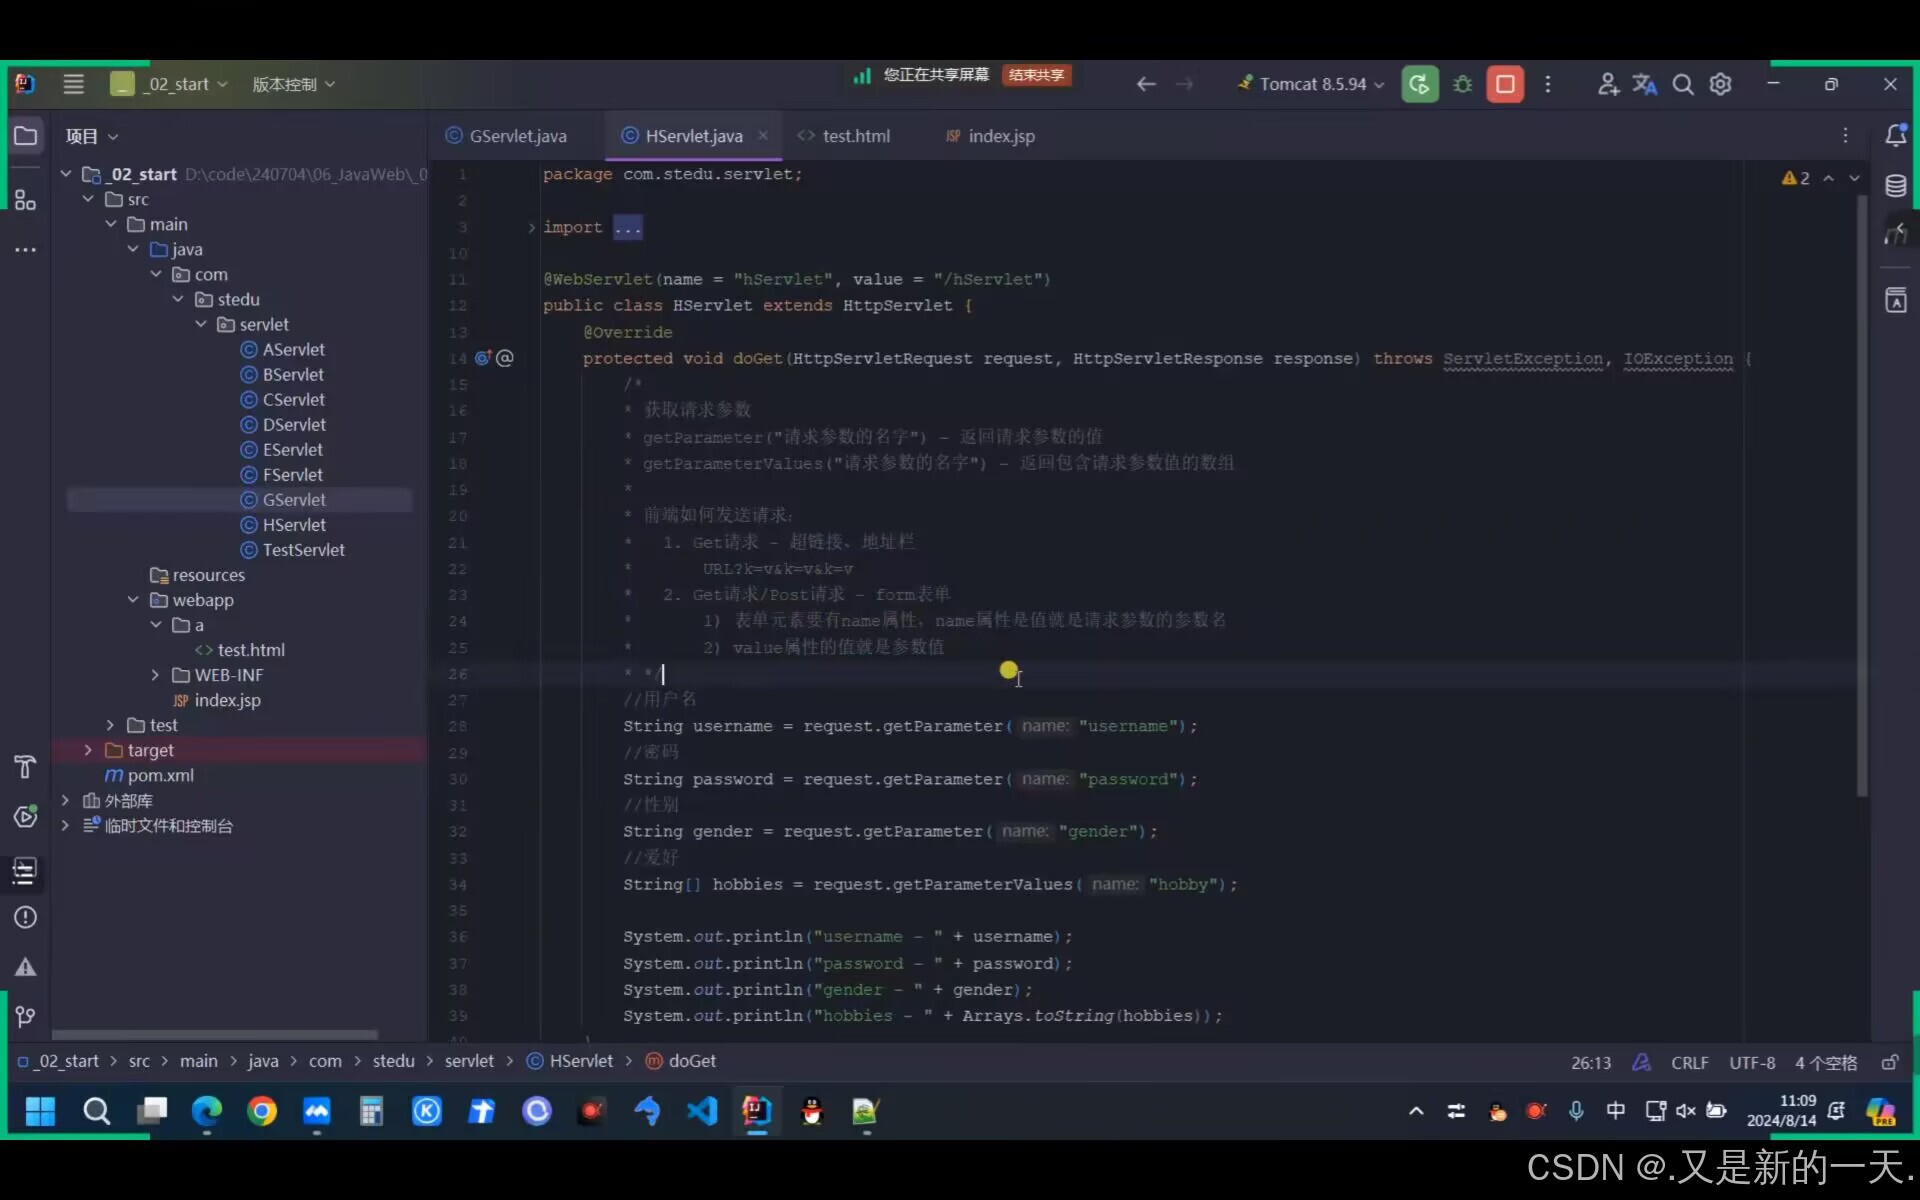
Task: Toggle read-only lock in status bar
Action: 1889,1062
